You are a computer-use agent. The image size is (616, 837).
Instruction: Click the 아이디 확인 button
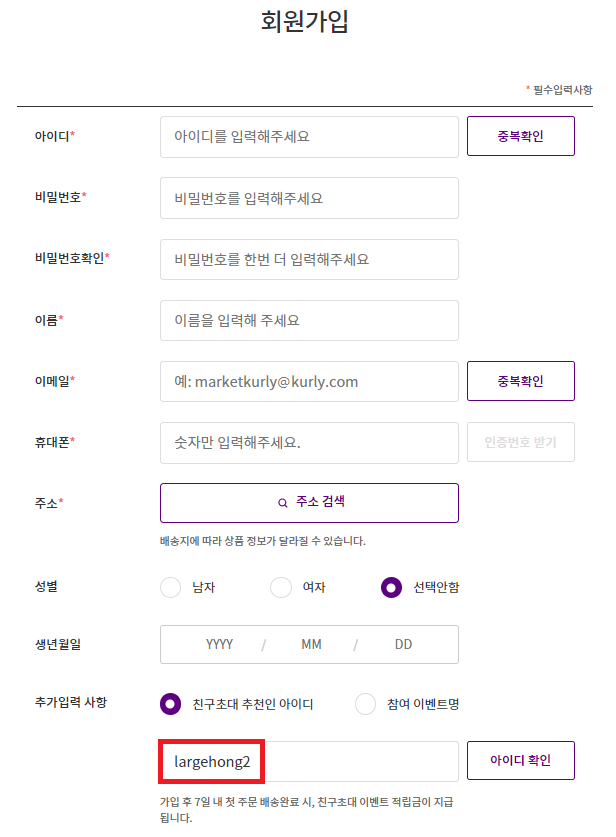click(x=520, y=760)
